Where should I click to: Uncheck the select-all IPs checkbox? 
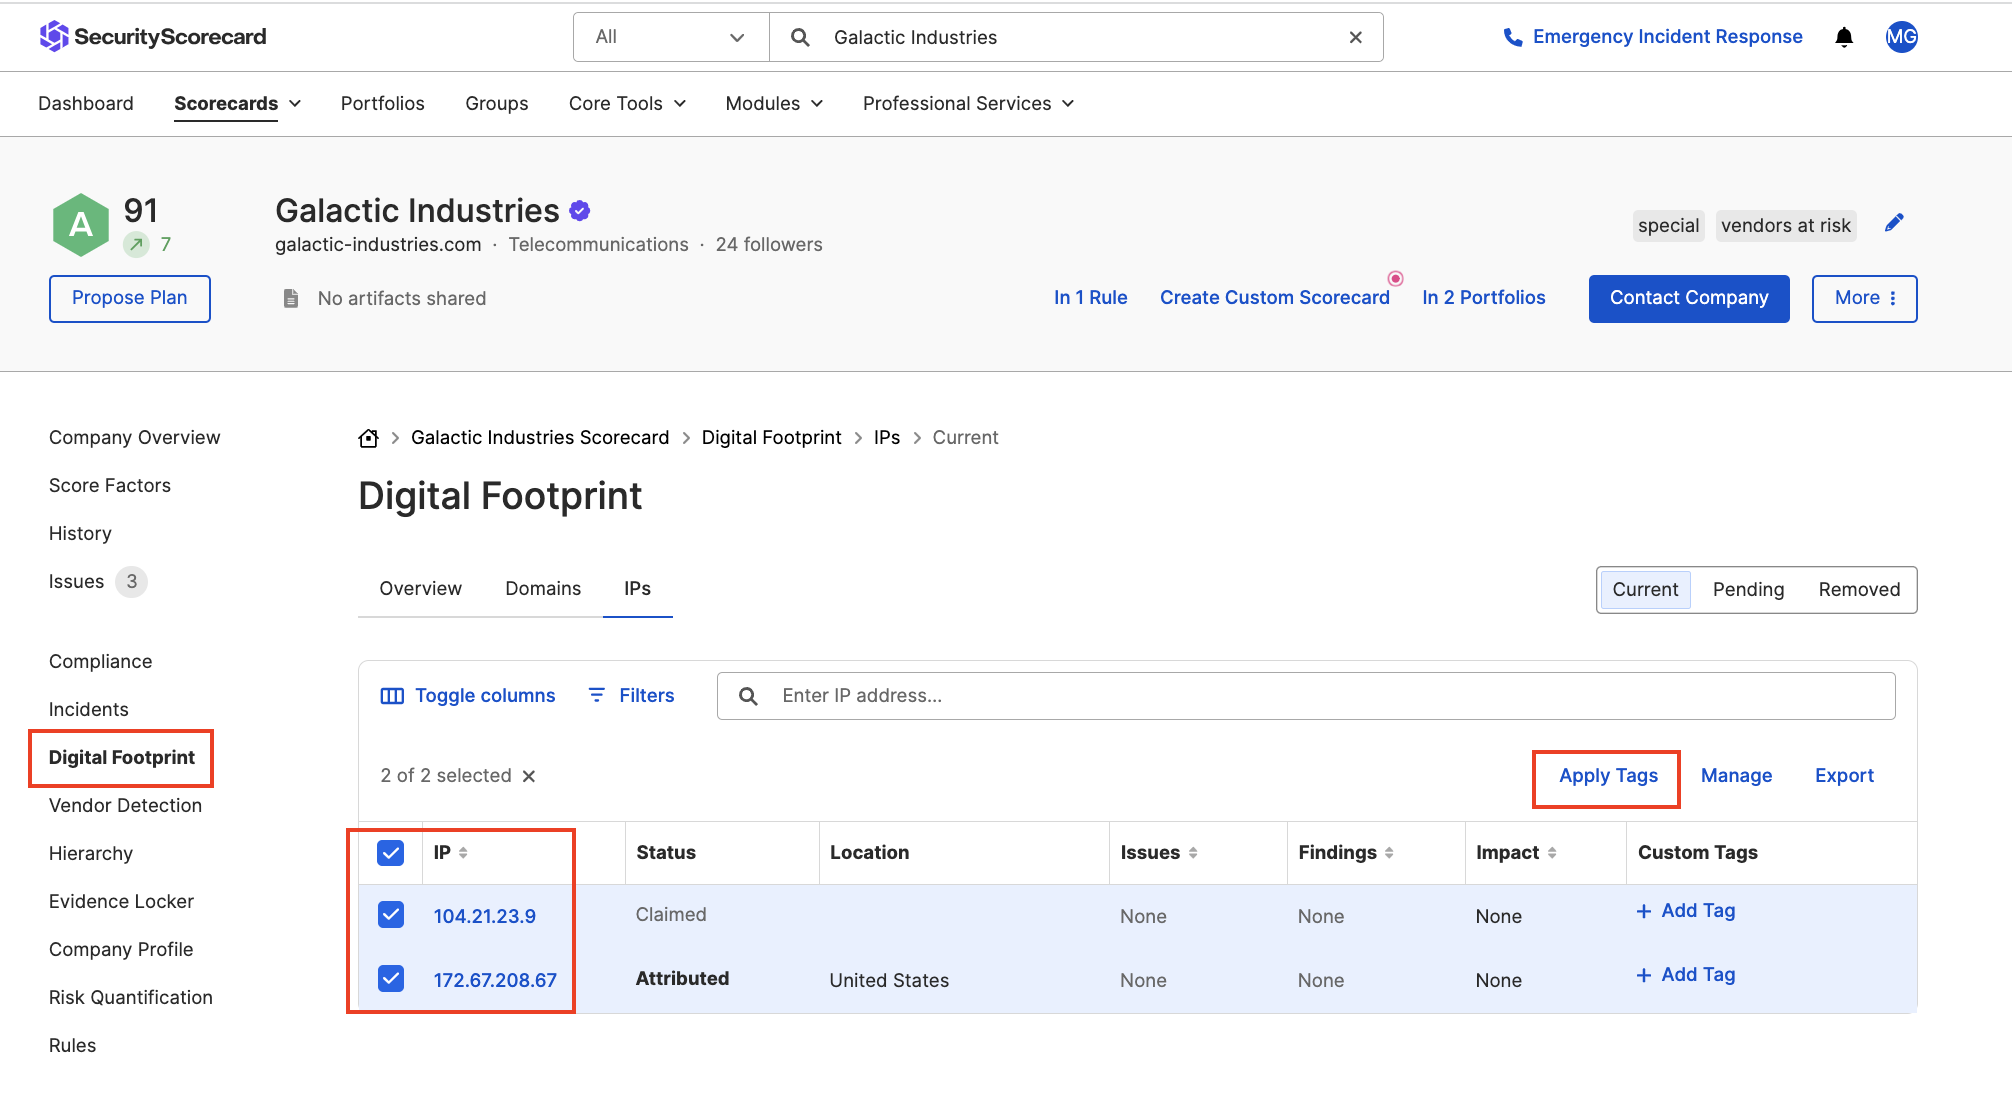pos(391,853)
